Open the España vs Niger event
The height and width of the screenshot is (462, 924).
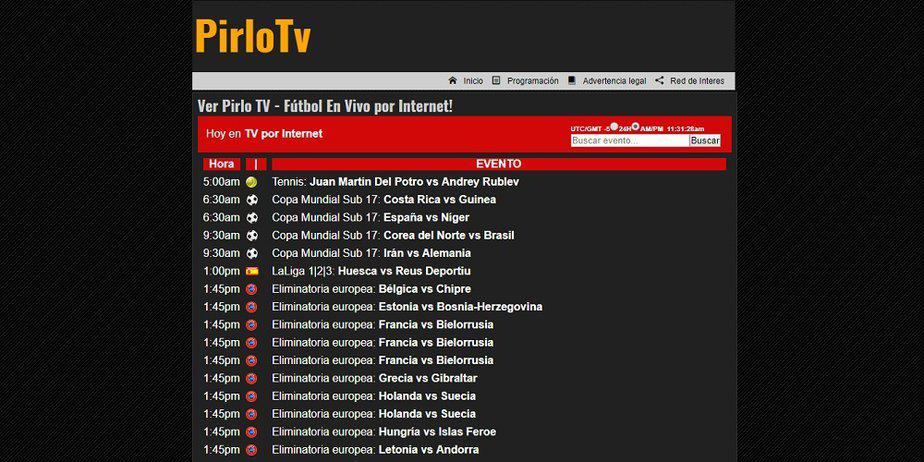(371, 217)
